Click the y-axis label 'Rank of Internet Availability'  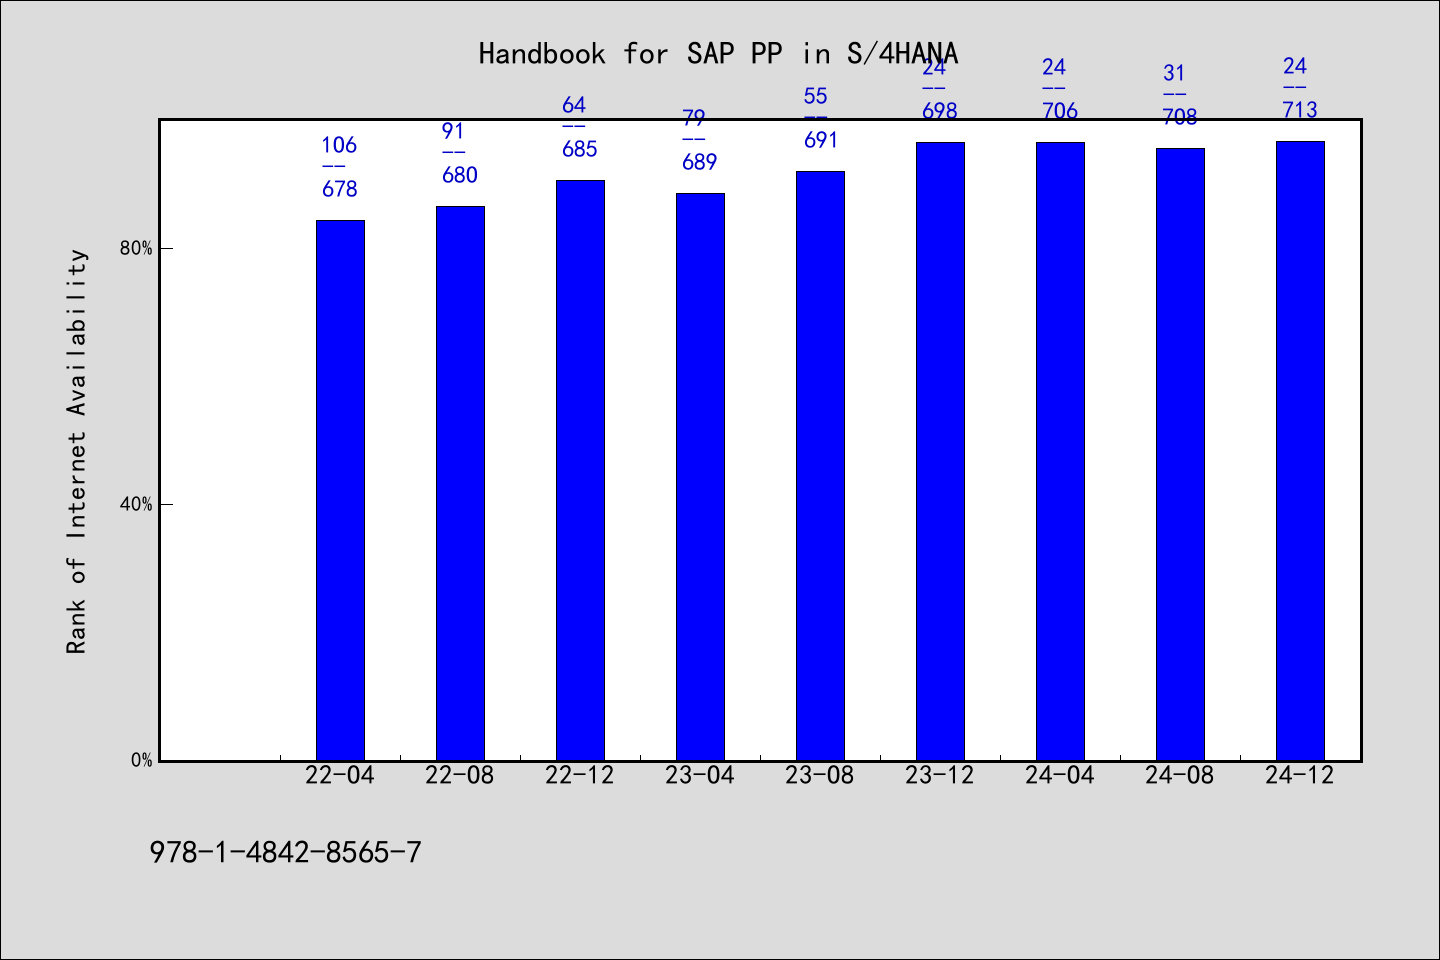(77, 451)
